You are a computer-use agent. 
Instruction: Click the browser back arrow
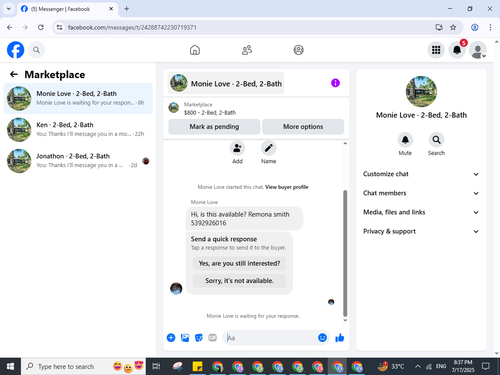[10, 27]
